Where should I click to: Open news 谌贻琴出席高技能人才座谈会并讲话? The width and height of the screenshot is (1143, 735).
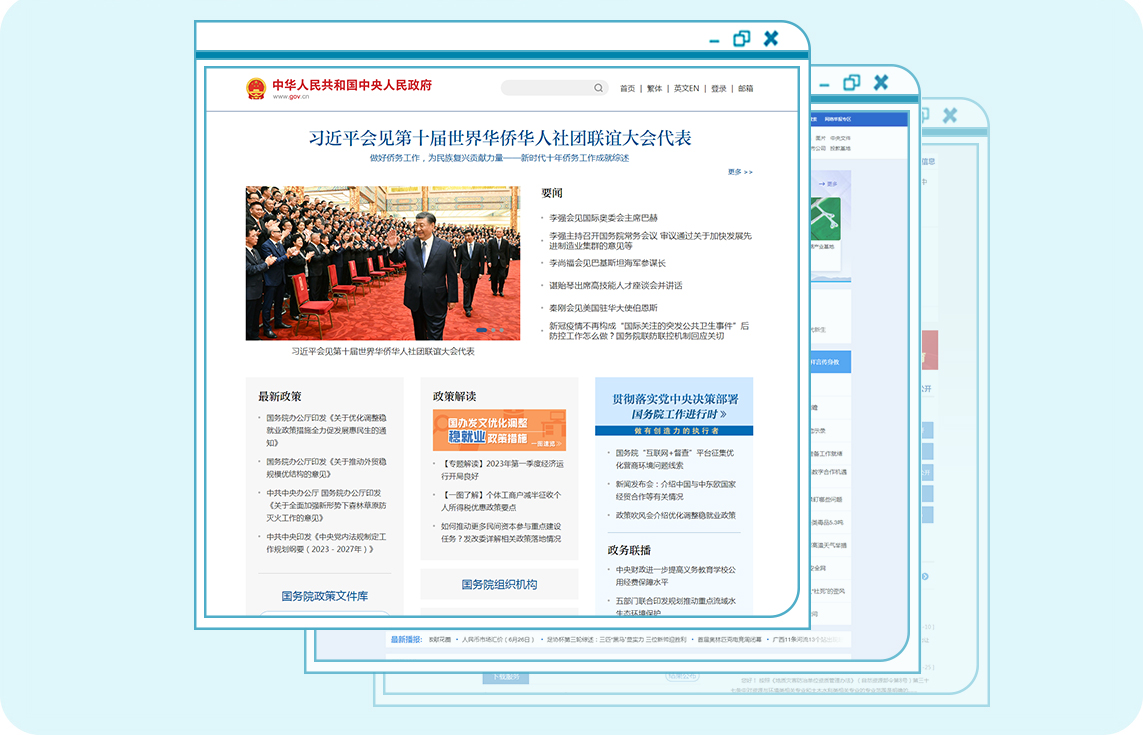[616, 286]
